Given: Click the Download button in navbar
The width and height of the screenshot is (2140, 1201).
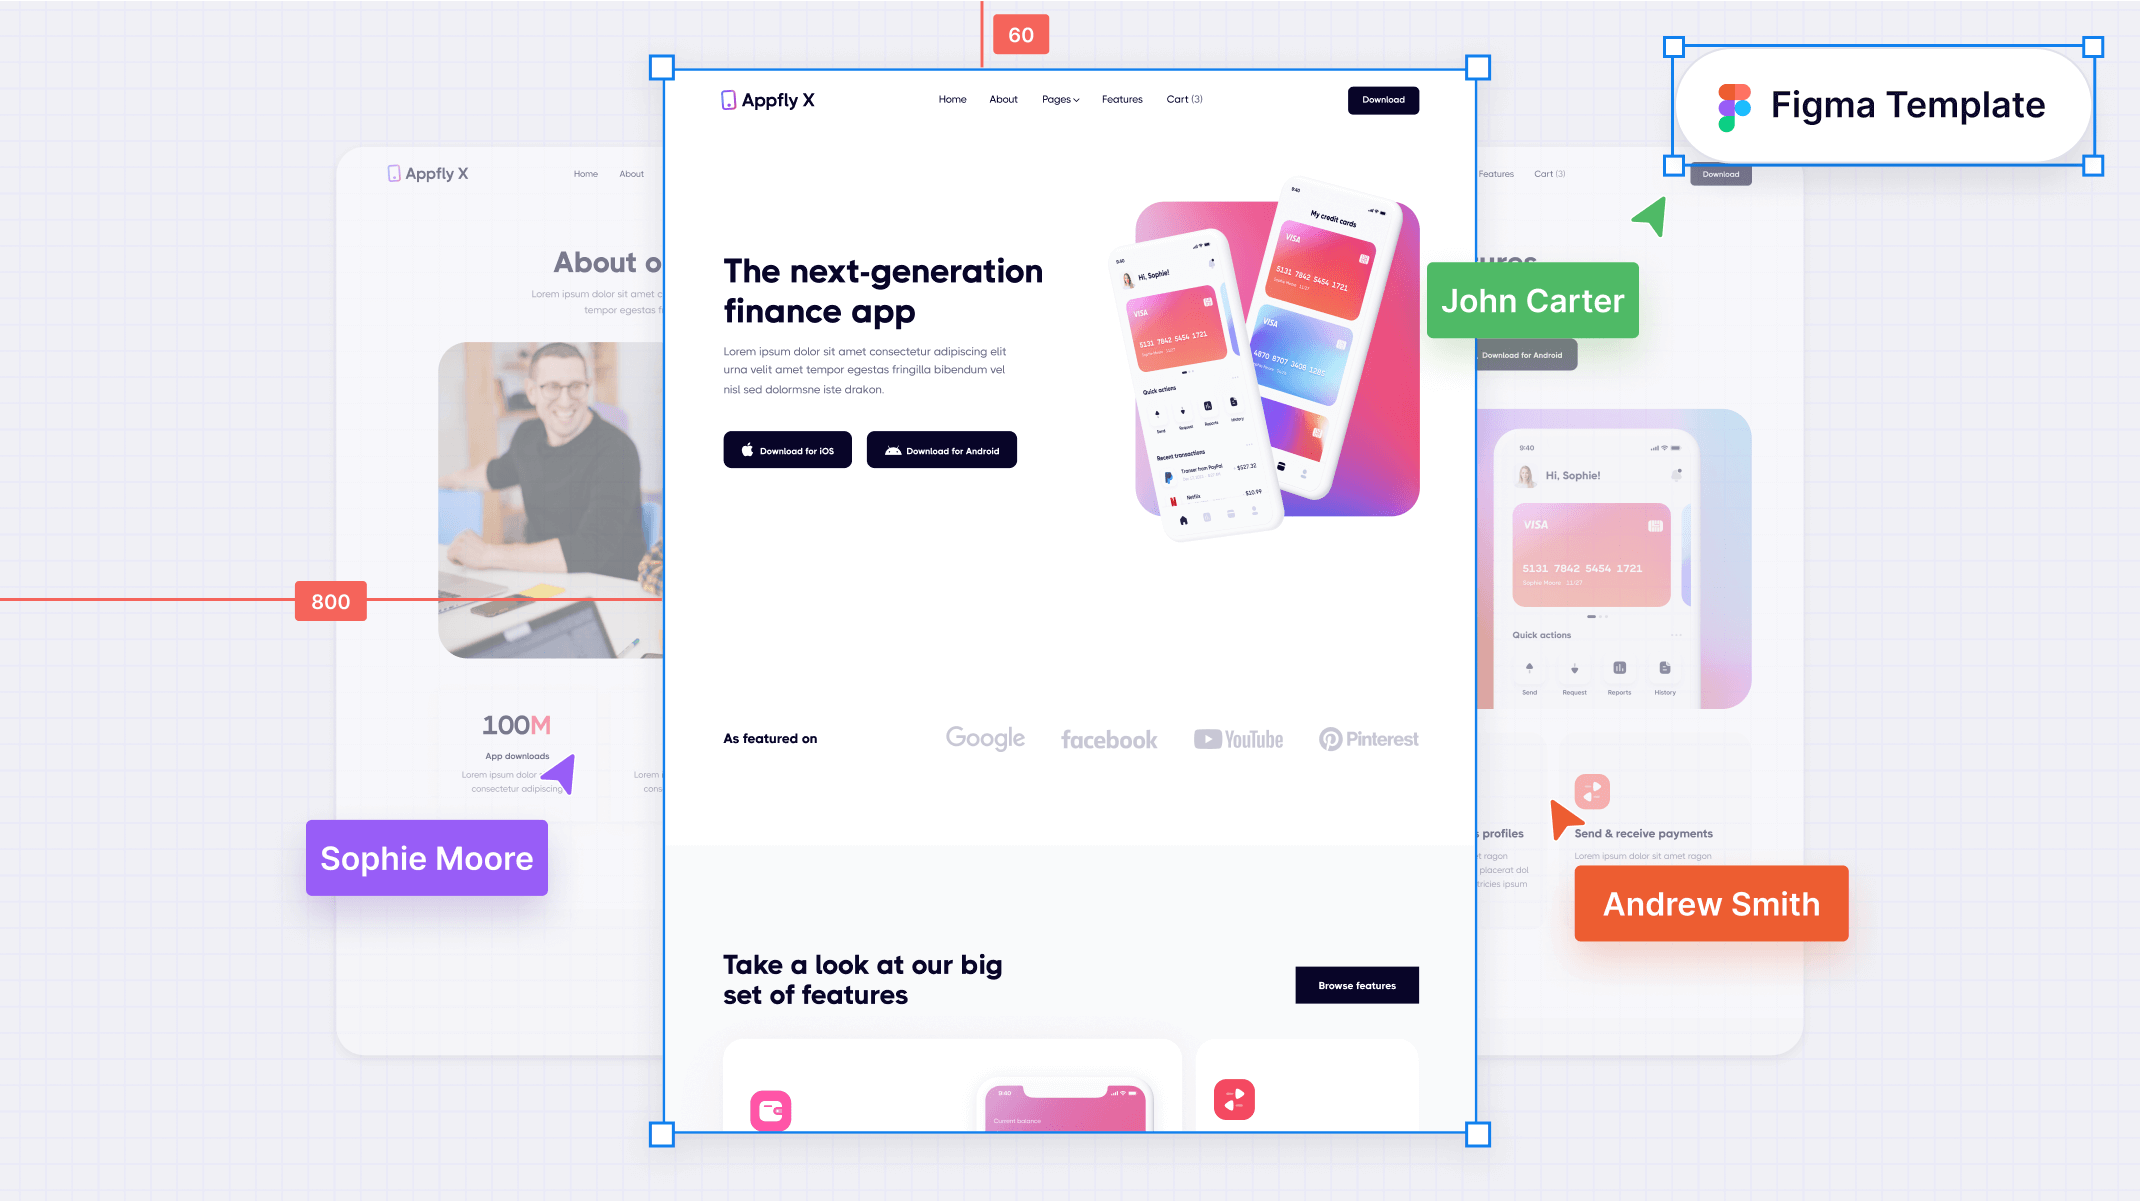Looking at the screenshot, I should [1382, 98].
